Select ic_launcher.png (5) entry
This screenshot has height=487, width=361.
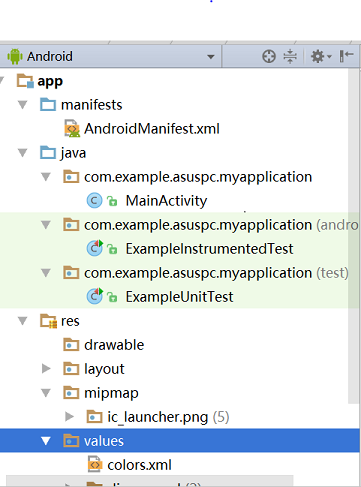pos(168,417)
